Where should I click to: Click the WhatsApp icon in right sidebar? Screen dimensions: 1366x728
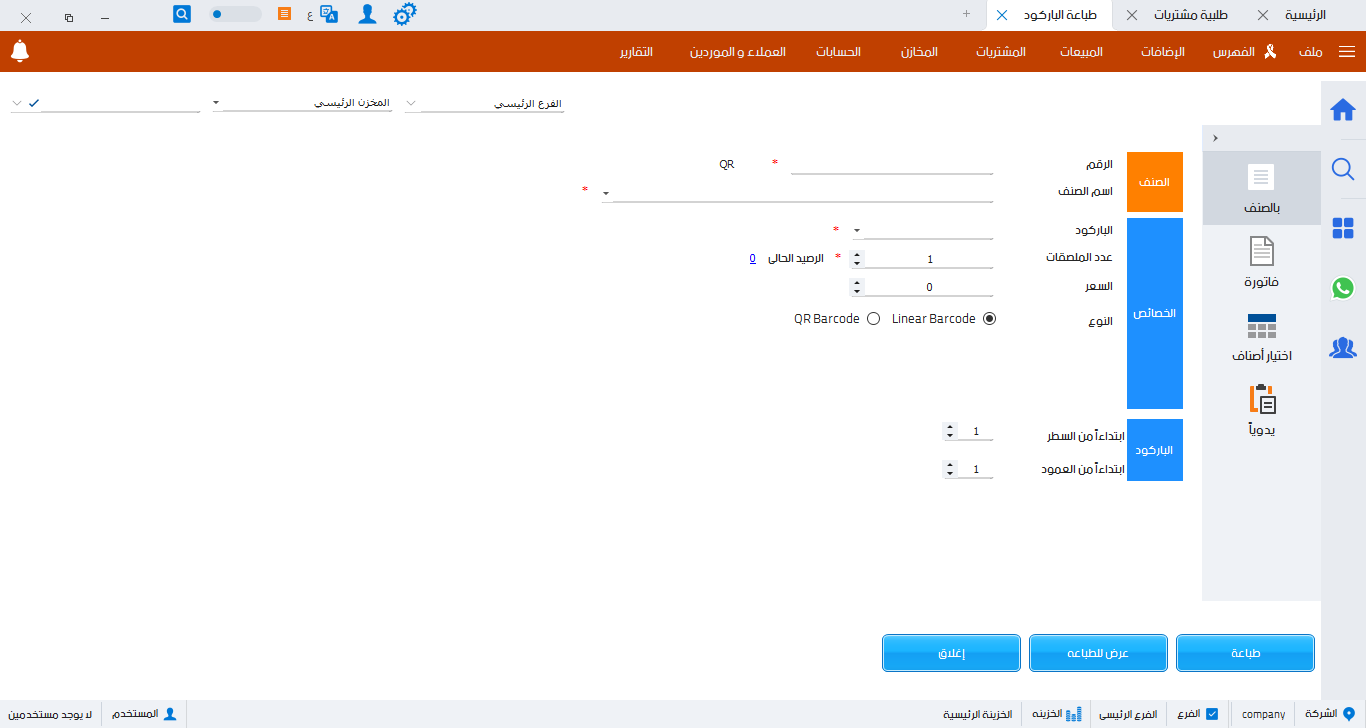click(x=1343, y=288)
